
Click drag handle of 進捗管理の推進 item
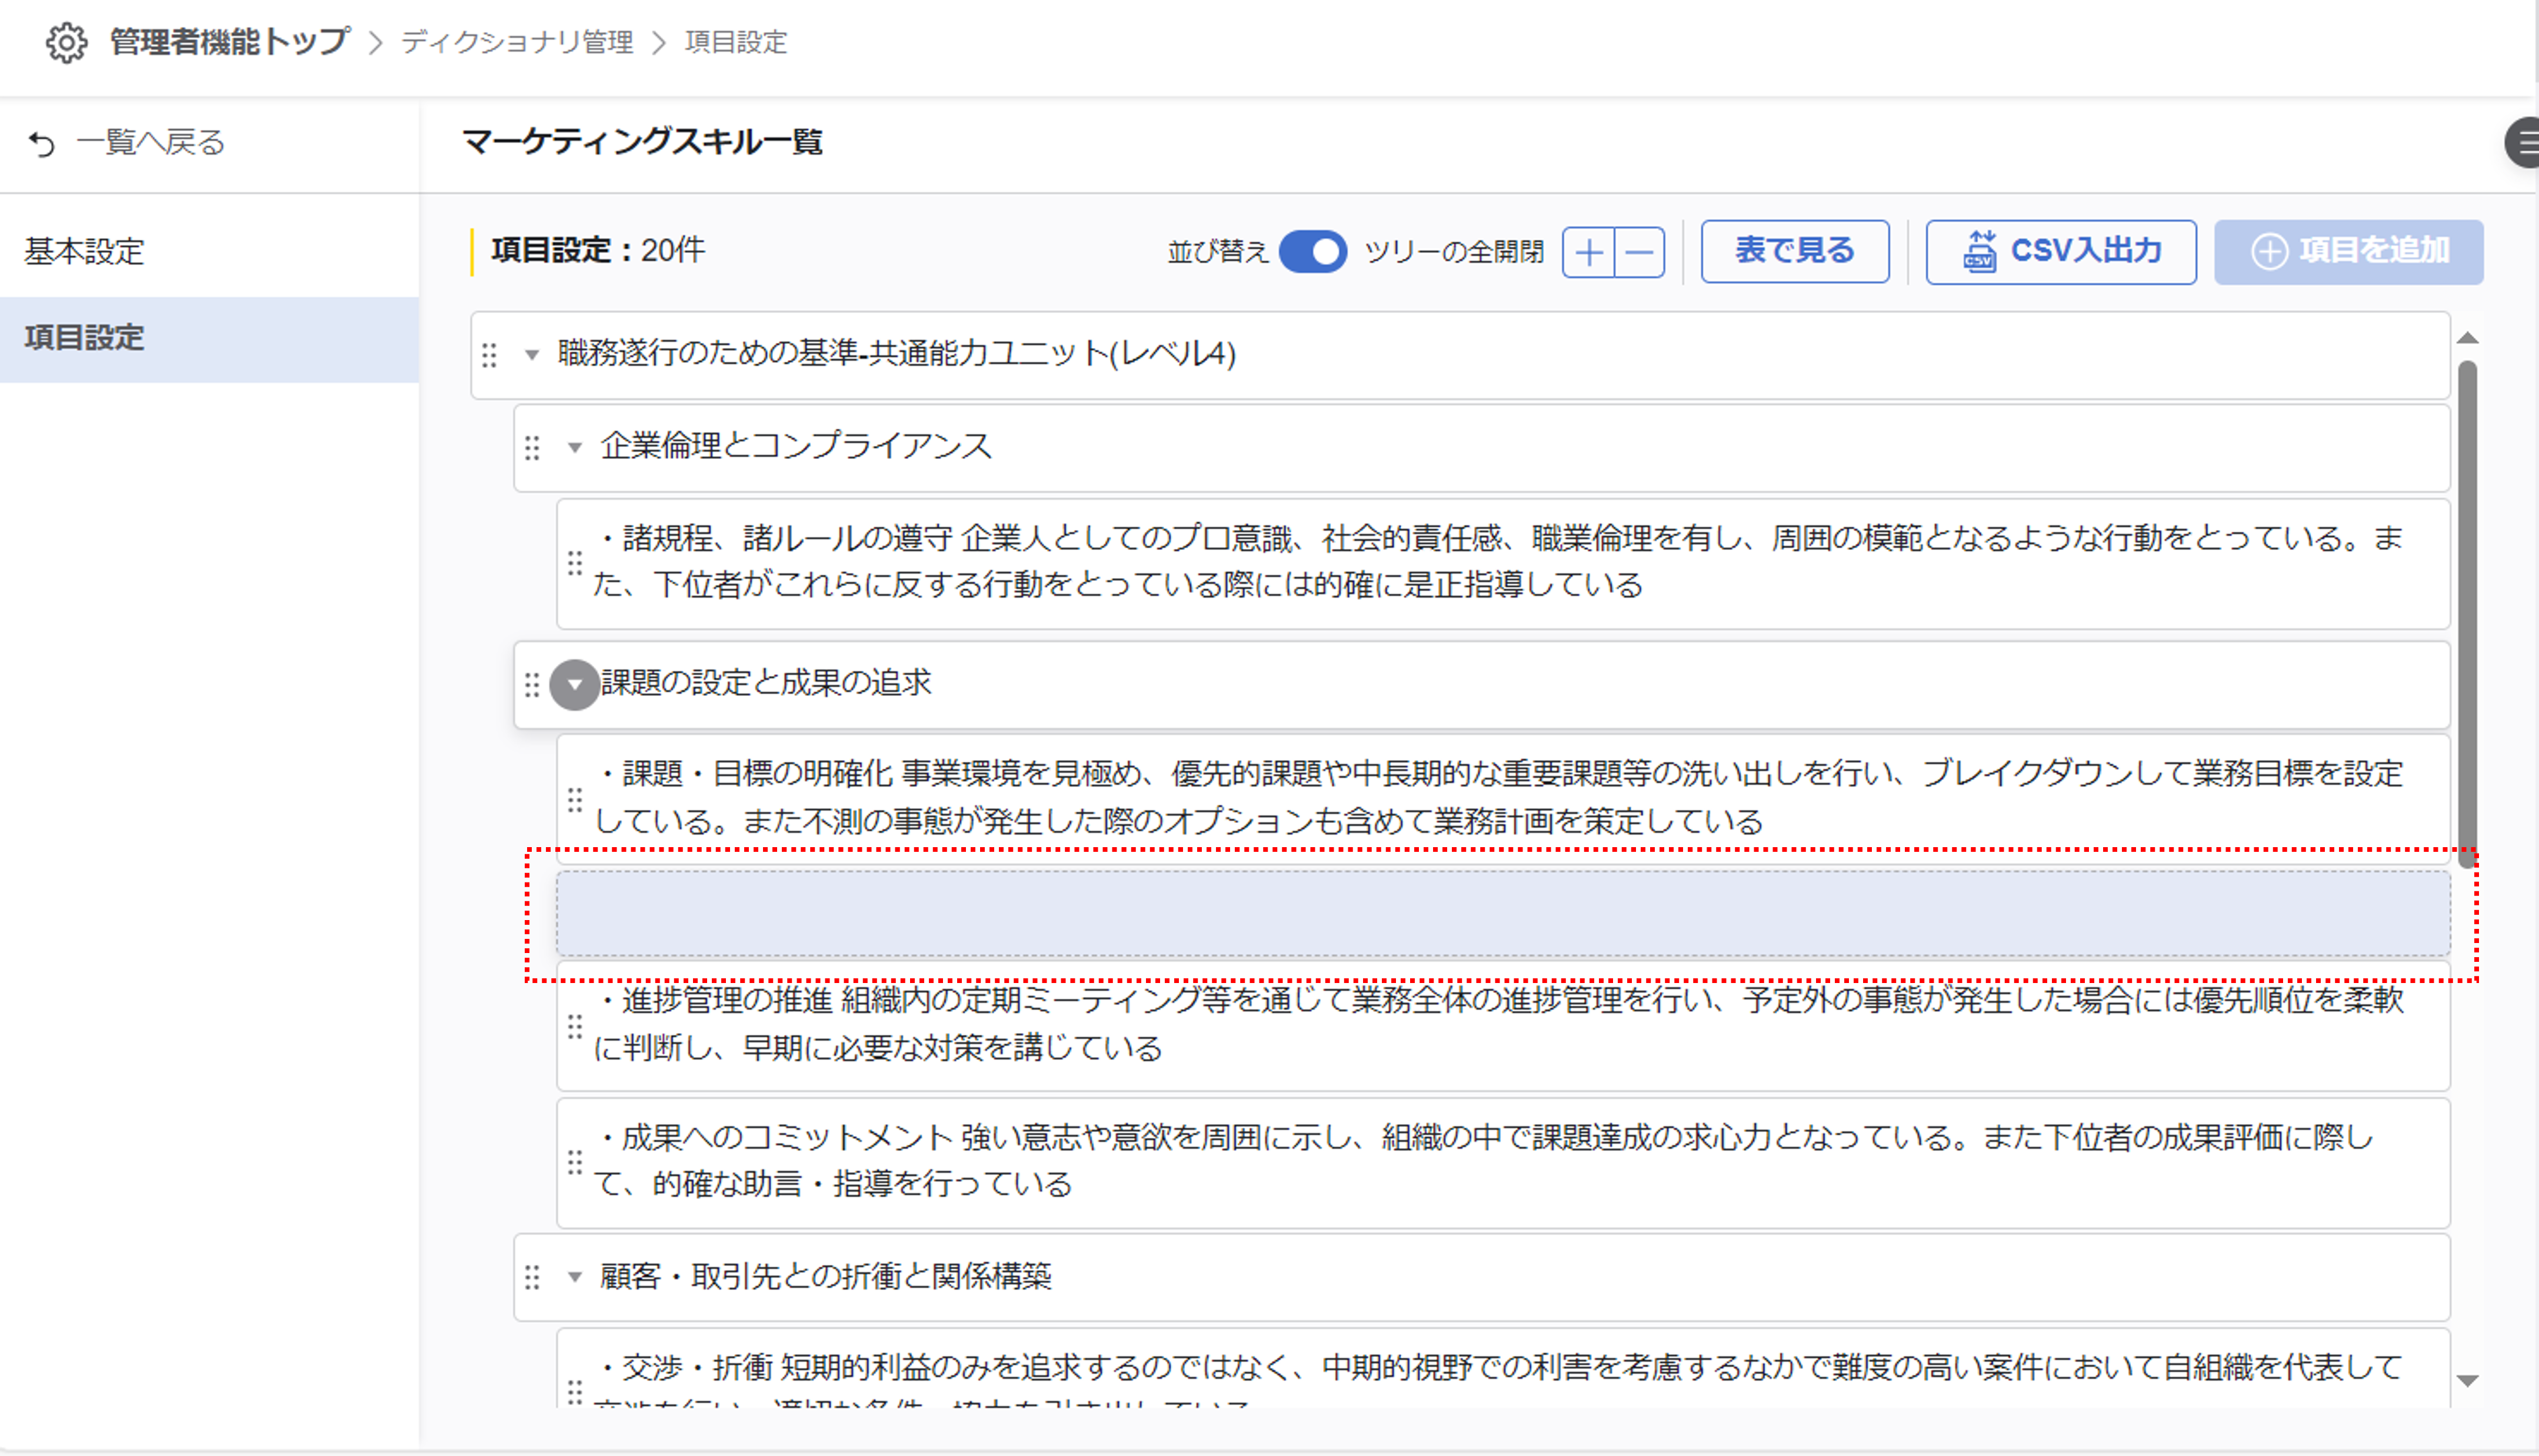tap(575, 1026)
